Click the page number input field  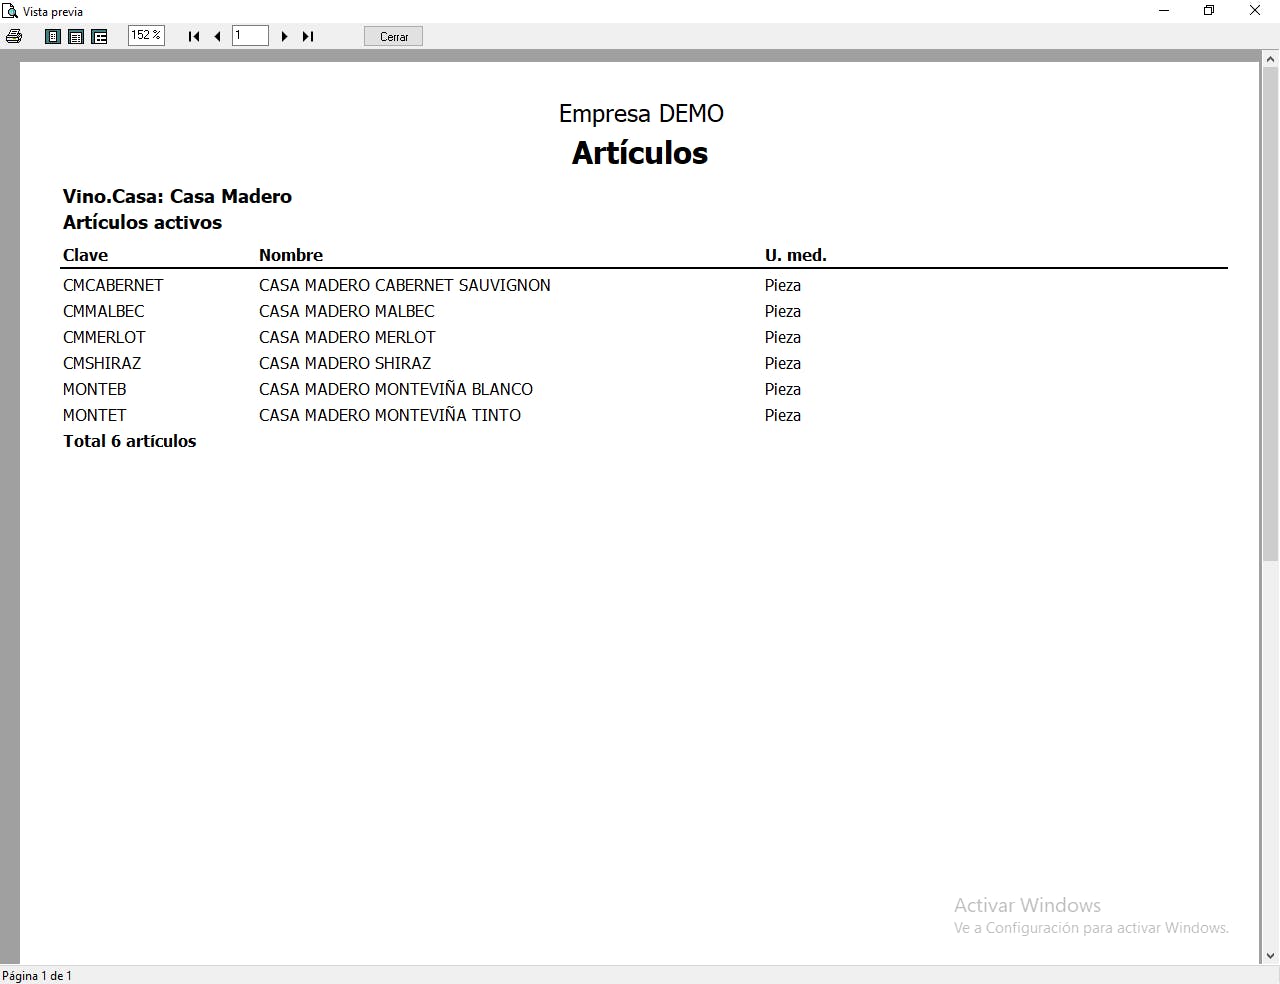point(250,36)
